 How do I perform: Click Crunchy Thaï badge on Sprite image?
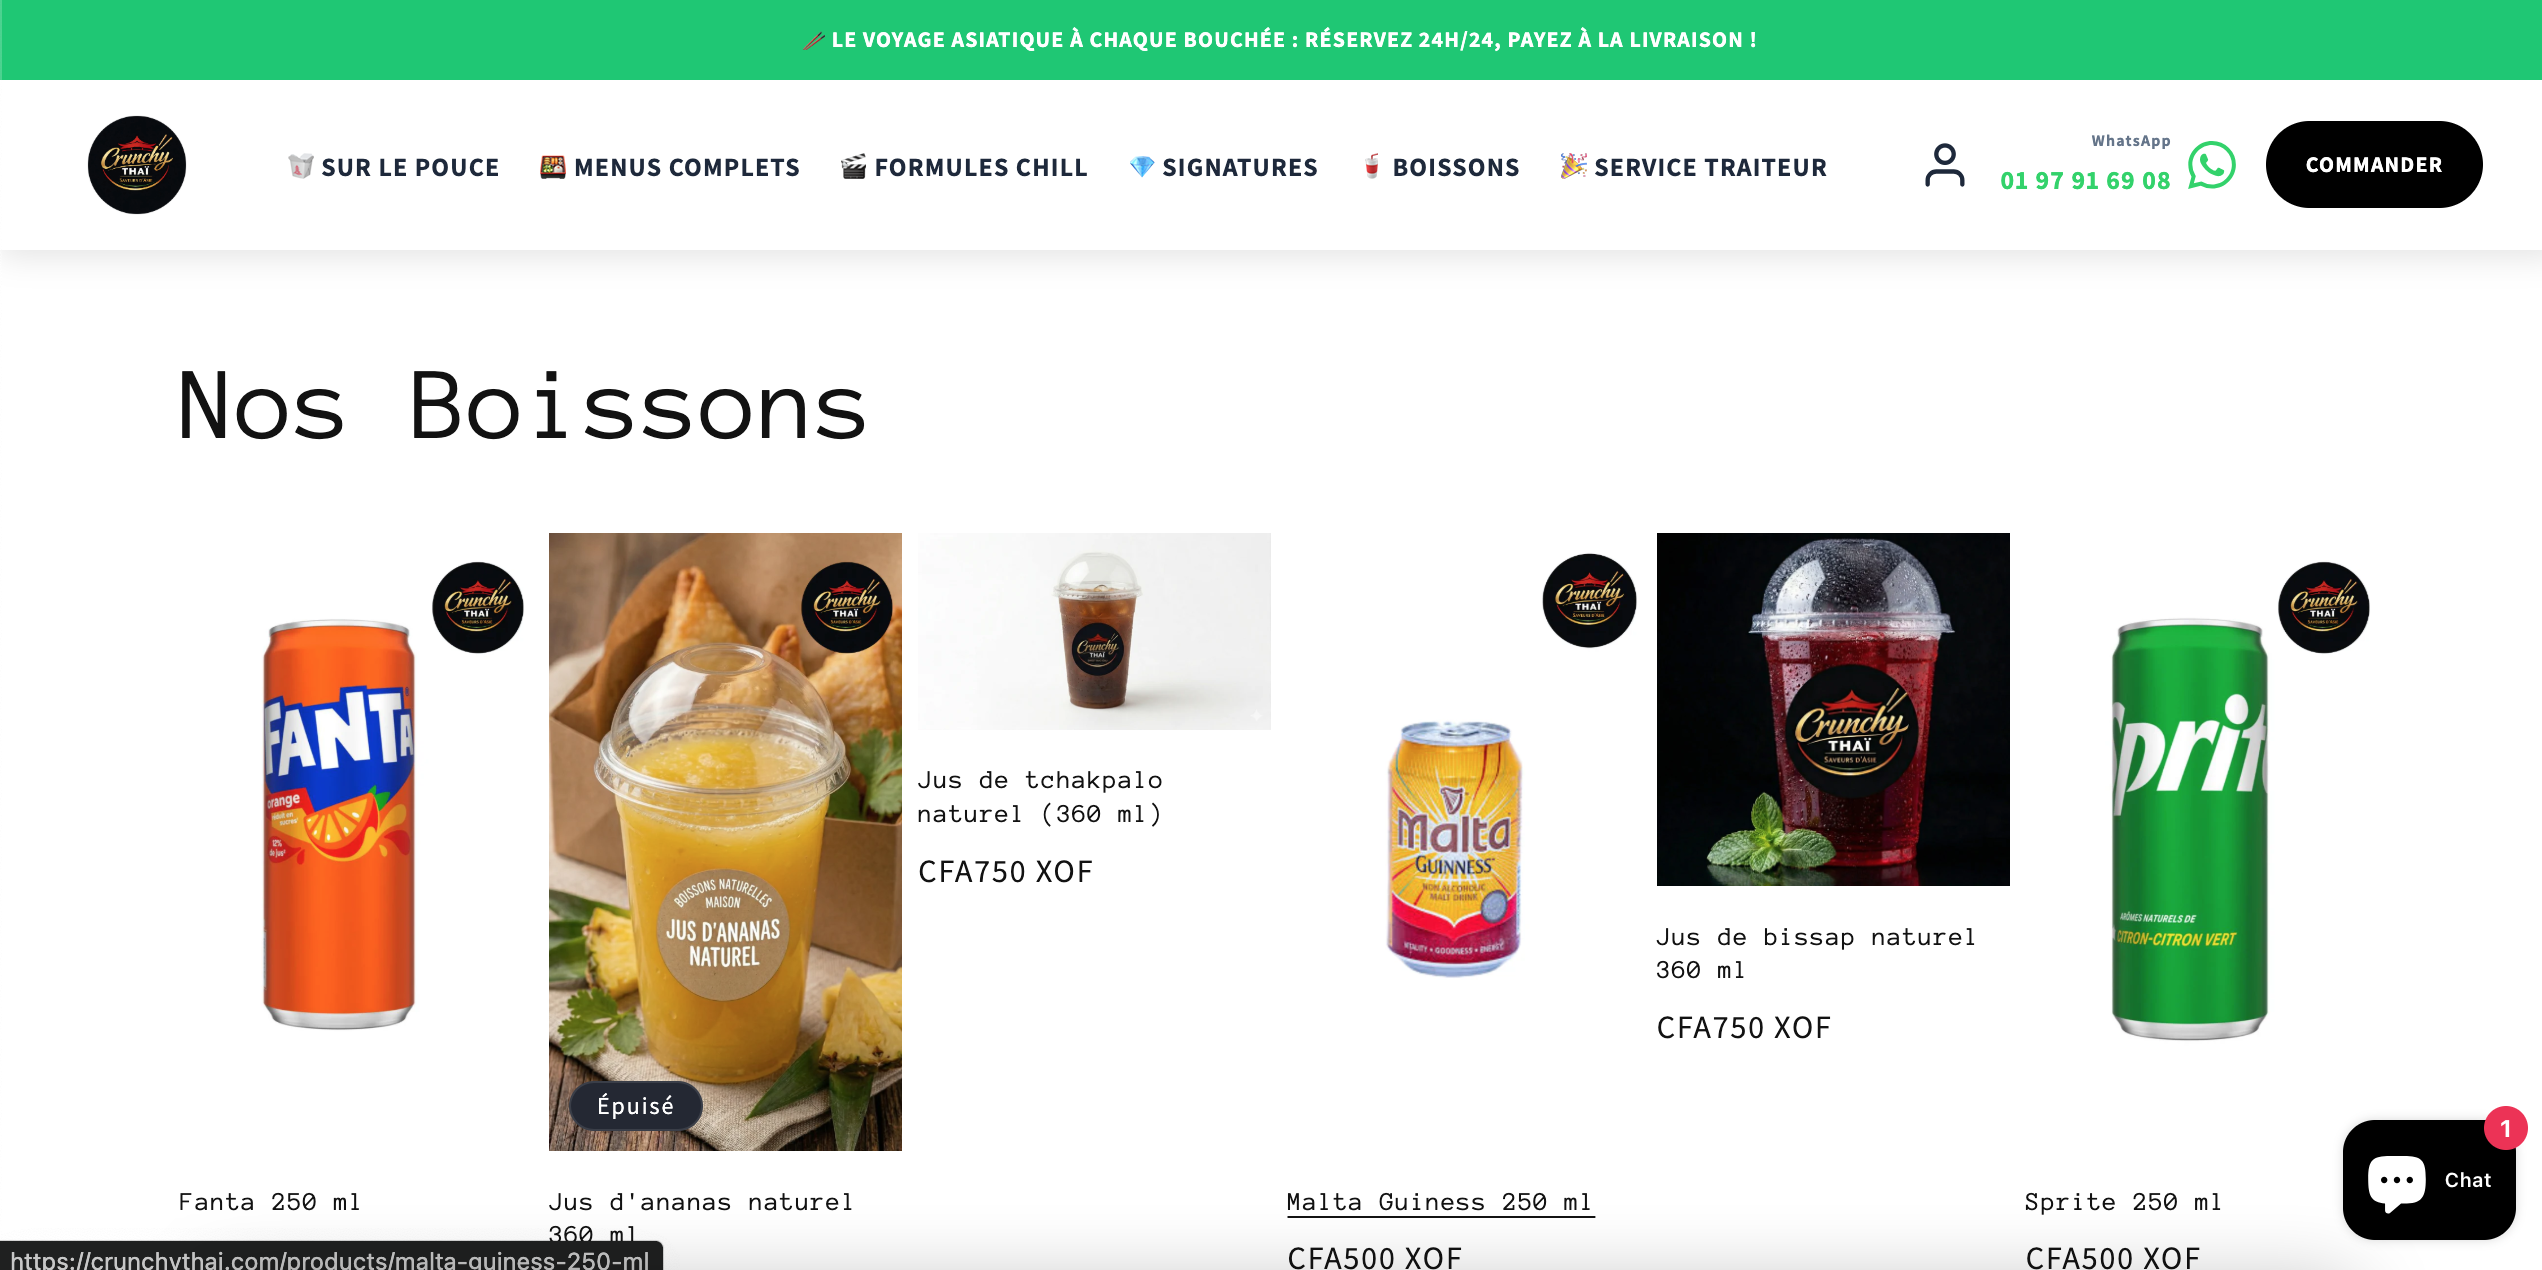(2324, 607)
